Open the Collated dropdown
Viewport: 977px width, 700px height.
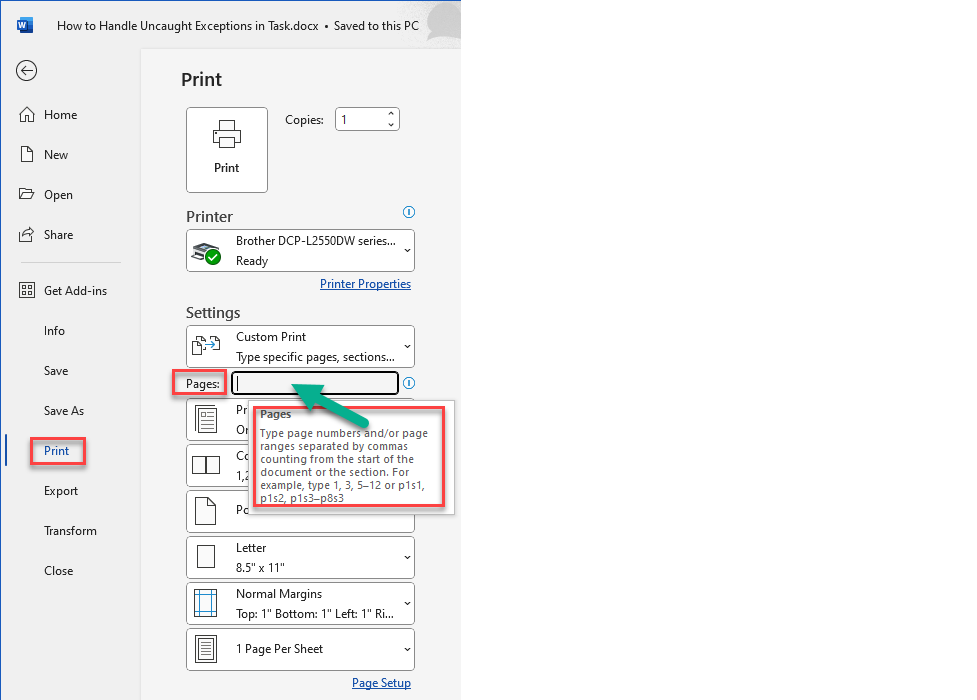[x=217, y=466]
